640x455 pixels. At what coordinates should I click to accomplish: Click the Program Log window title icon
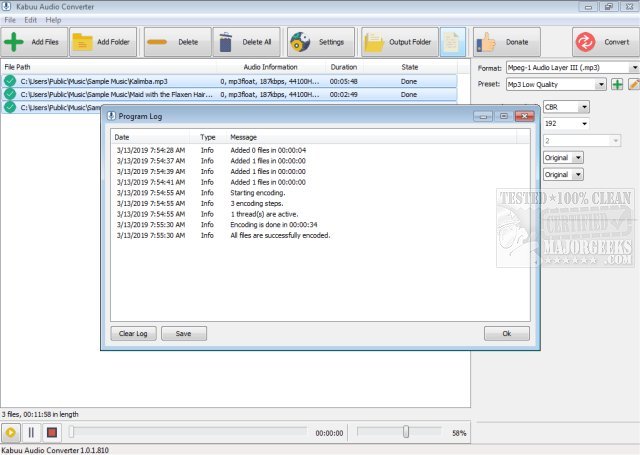[111, 116]
